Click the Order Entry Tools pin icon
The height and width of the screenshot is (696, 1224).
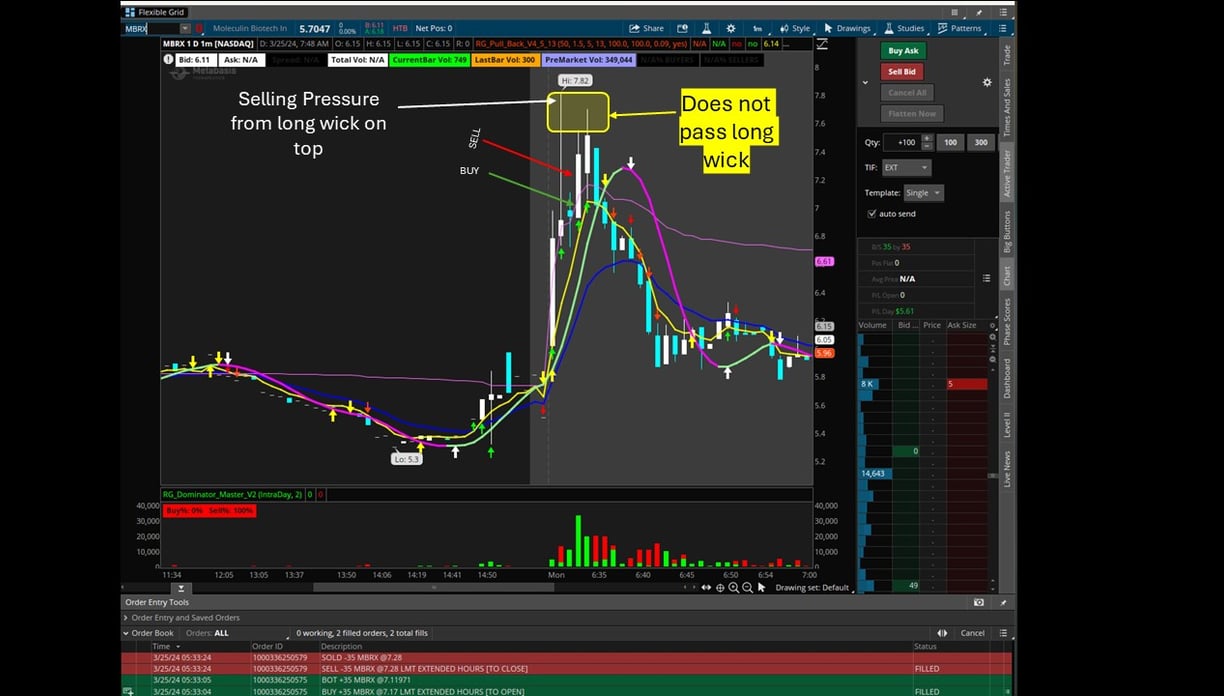click(1003, 603)
